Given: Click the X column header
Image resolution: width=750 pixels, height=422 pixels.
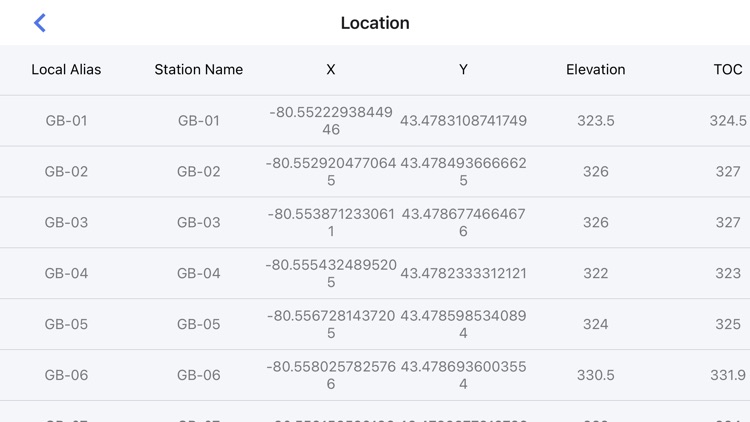Looking at the screenshot, I should click(x=331, y=70).
